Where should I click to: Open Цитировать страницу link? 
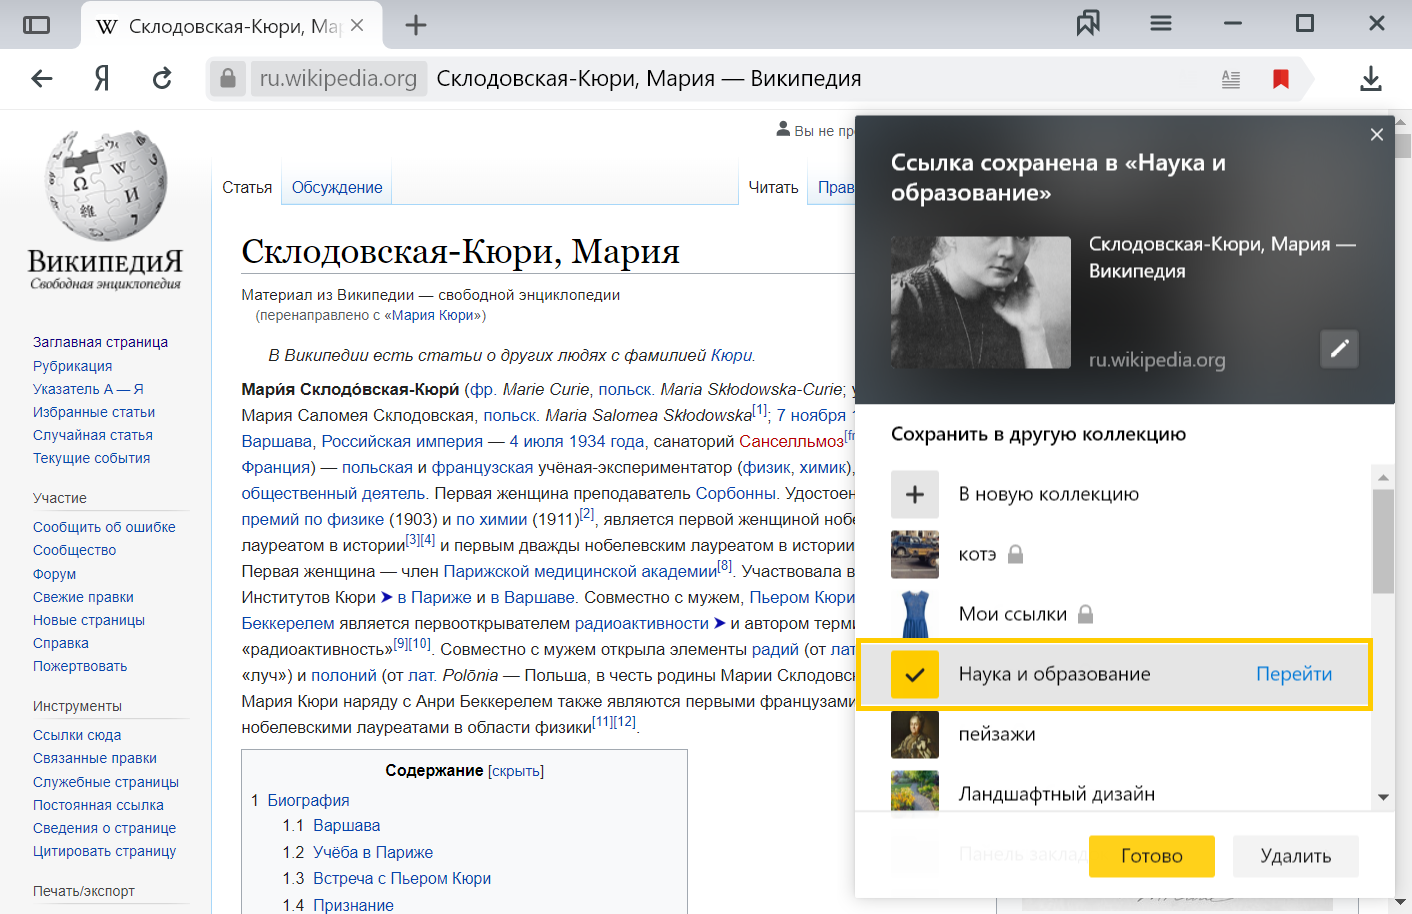click(104, 851)
